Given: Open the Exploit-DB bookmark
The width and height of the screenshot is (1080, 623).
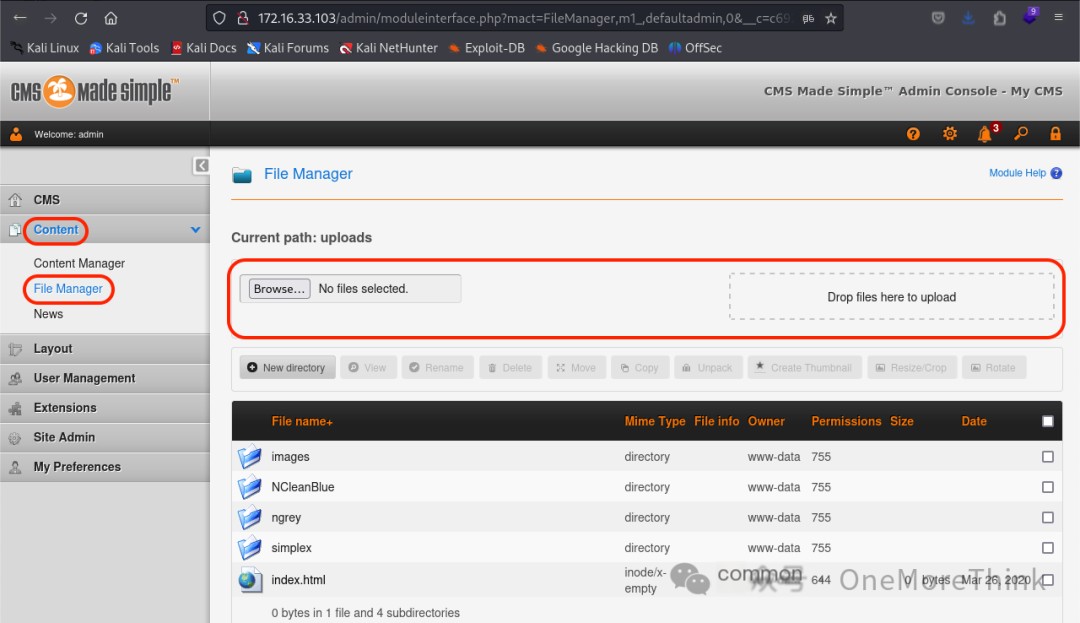Looking at the screenshot, I should pos(486,48).
